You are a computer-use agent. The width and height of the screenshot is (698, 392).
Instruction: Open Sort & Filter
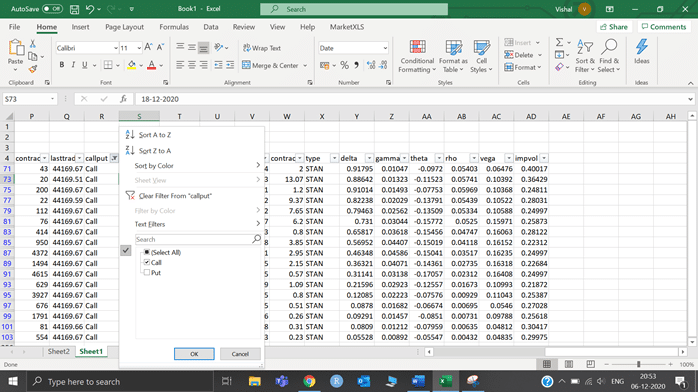coord(585,57)
